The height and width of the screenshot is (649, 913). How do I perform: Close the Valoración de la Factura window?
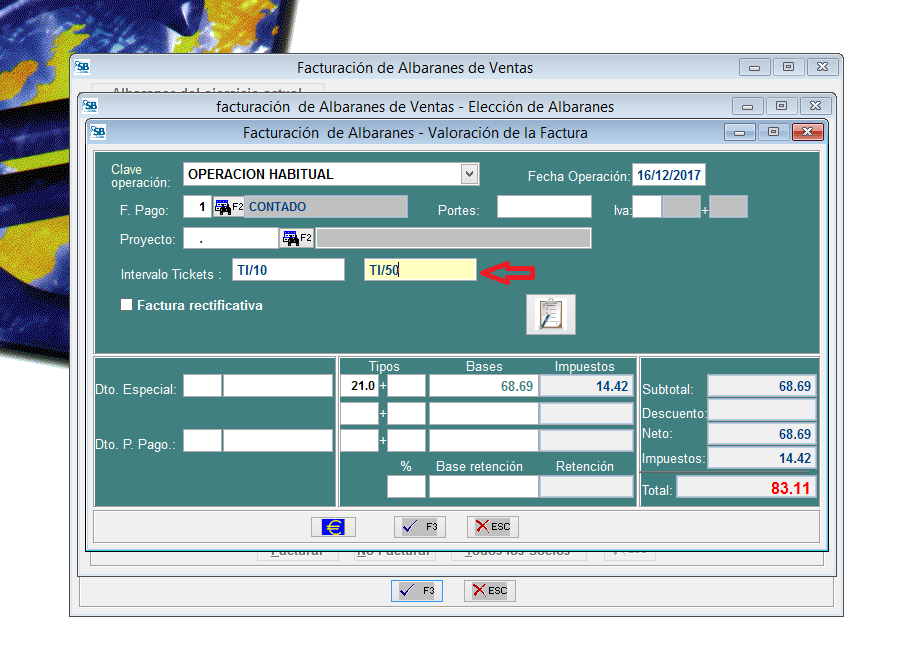805,133
